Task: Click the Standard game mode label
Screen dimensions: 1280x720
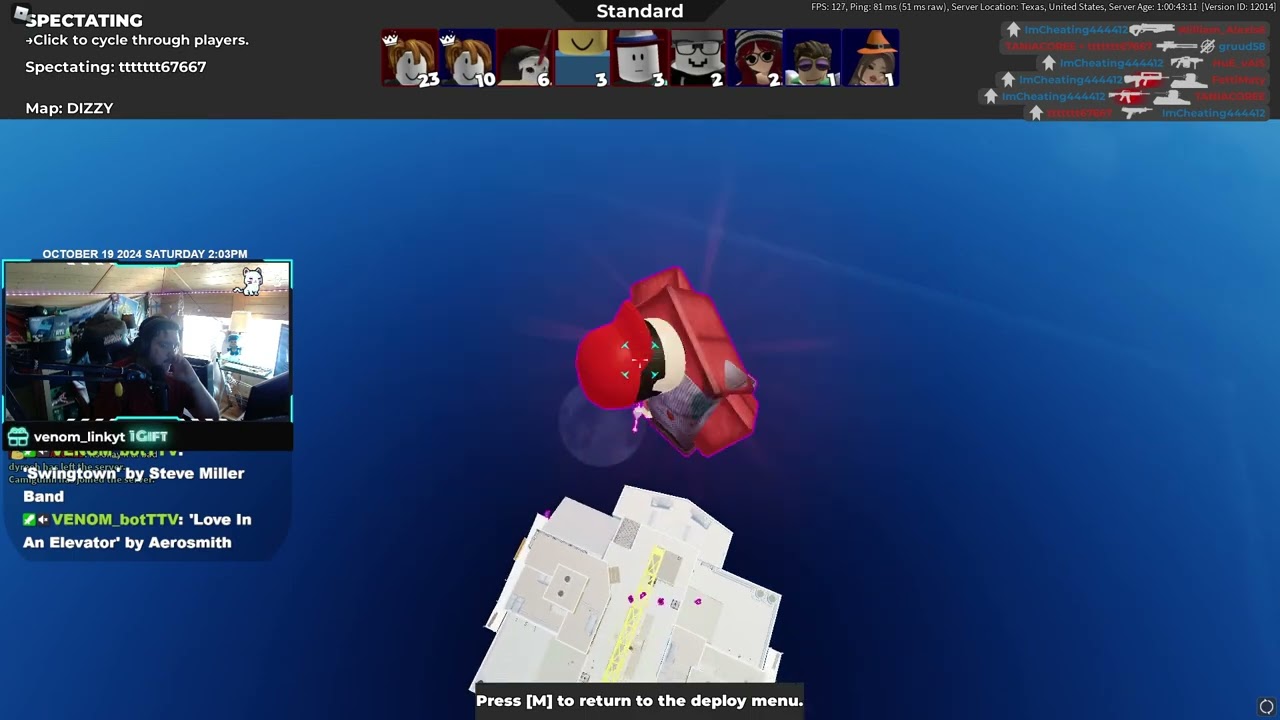Action: (x=640, y=11)
